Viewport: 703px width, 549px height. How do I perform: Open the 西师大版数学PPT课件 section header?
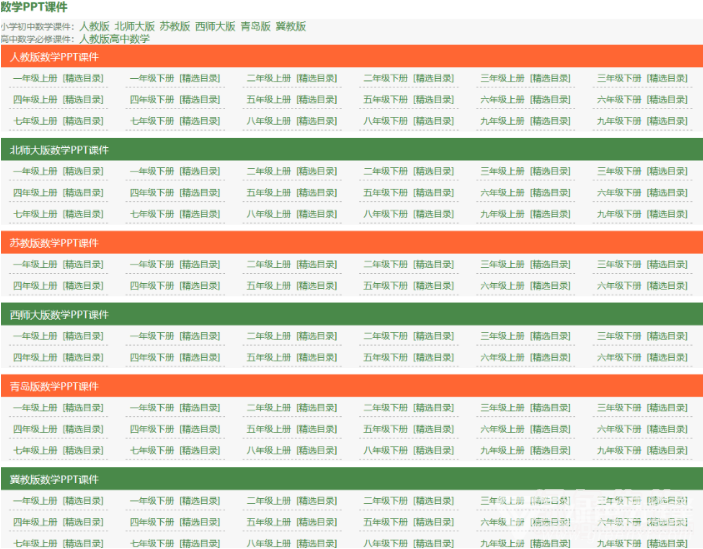tap(59, 315)
